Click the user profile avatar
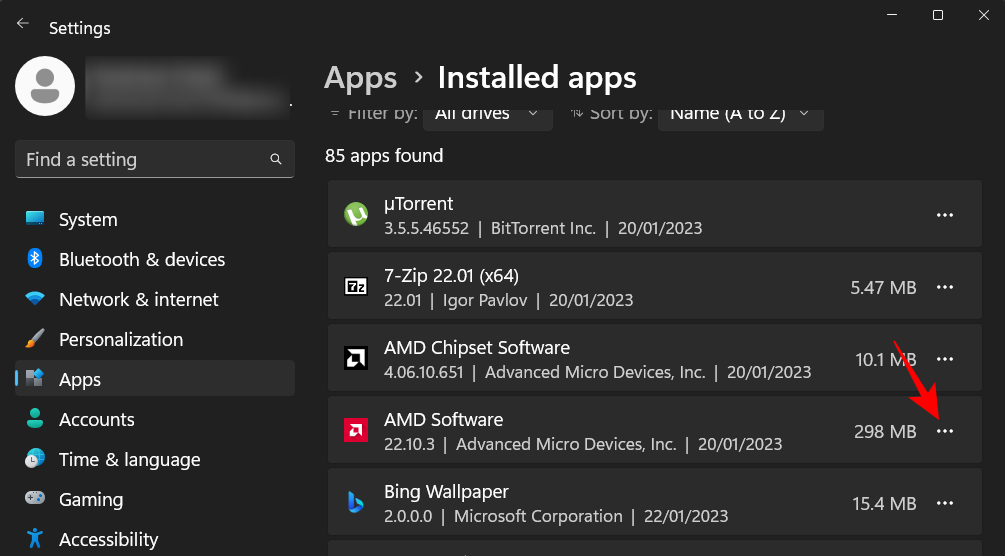This screenshot has height=556, width=1005. tap(45, 86)
